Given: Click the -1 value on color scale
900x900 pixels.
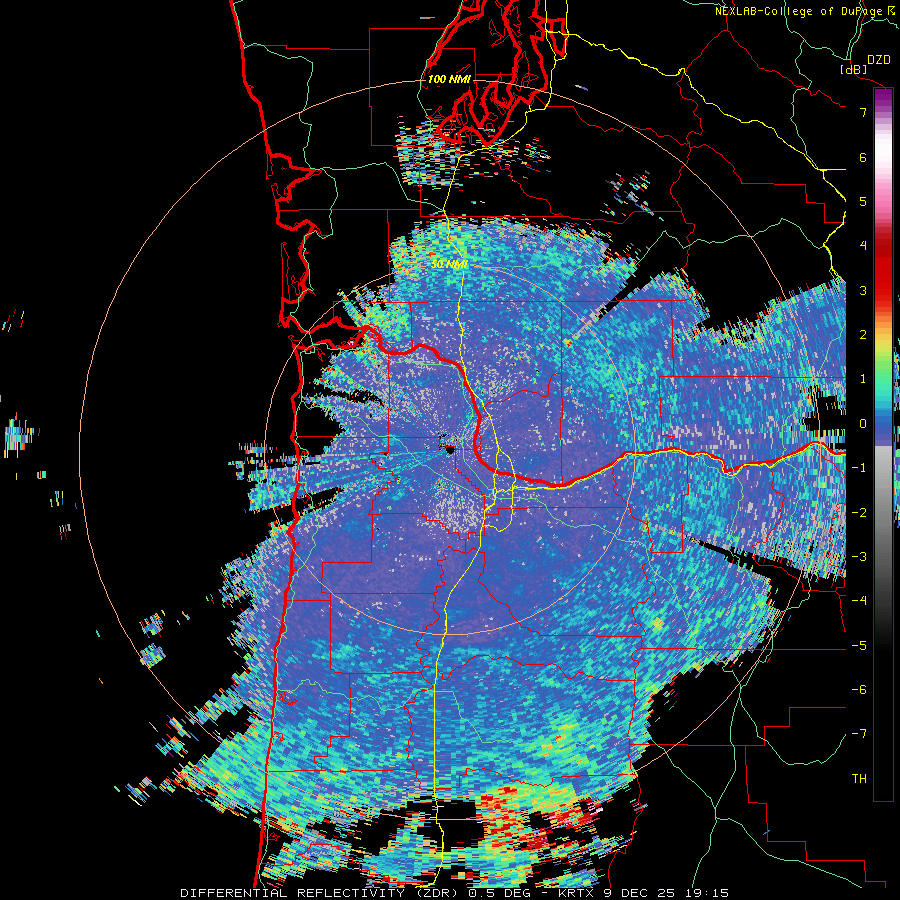Looking at the screenshot, I should coord(859,468).
